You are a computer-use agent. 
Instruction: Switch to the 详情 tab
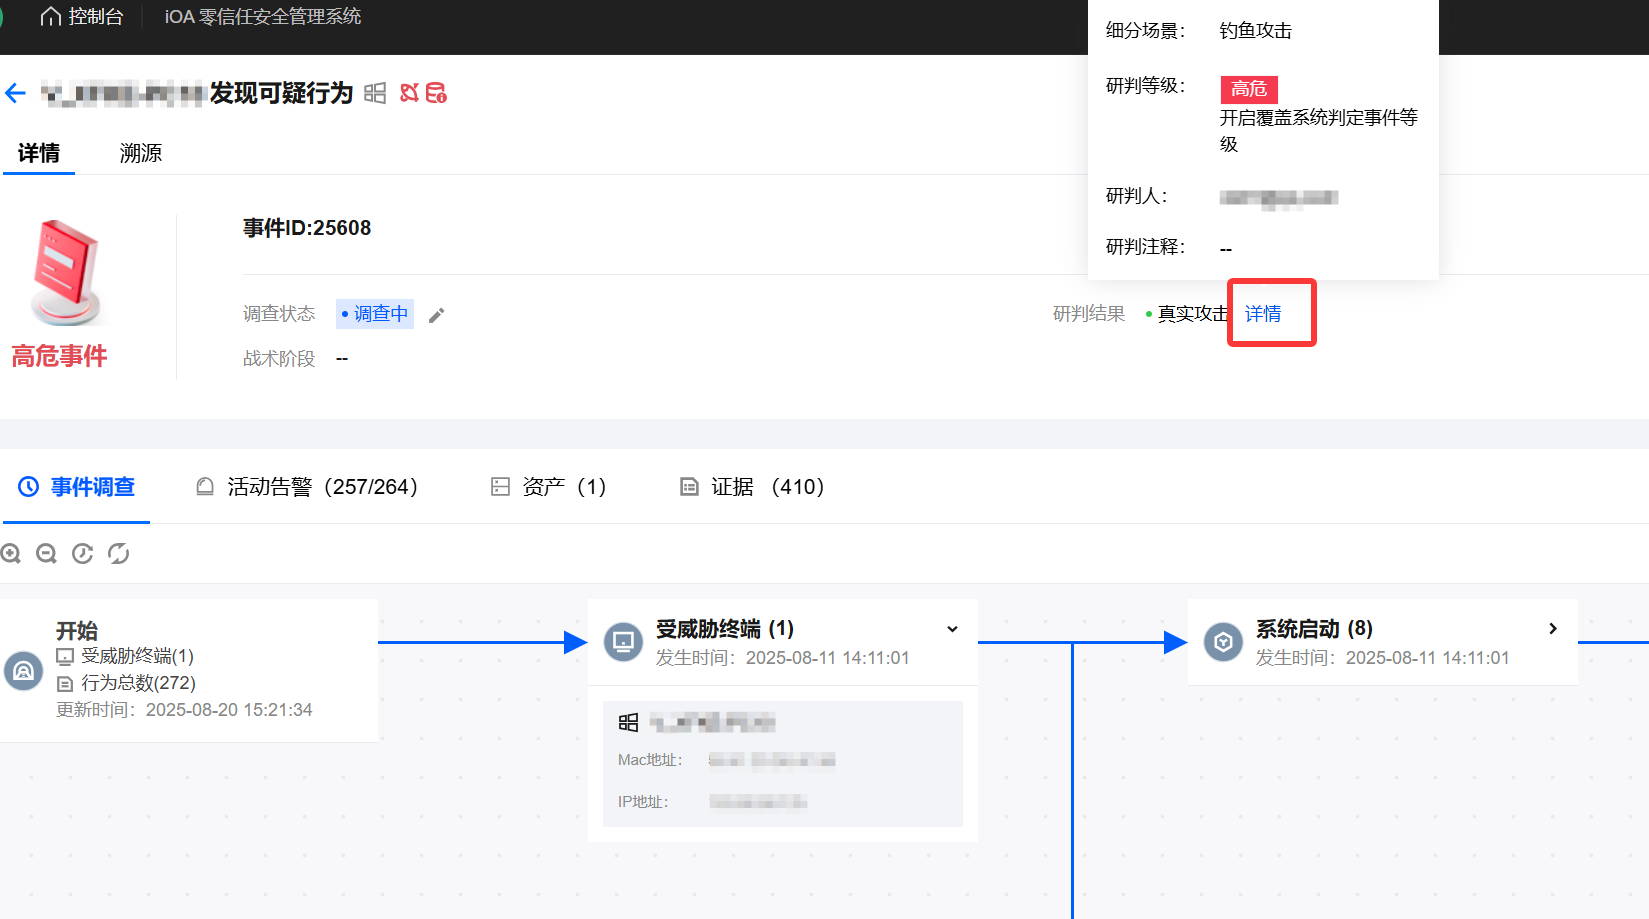(x=39, y=153)
